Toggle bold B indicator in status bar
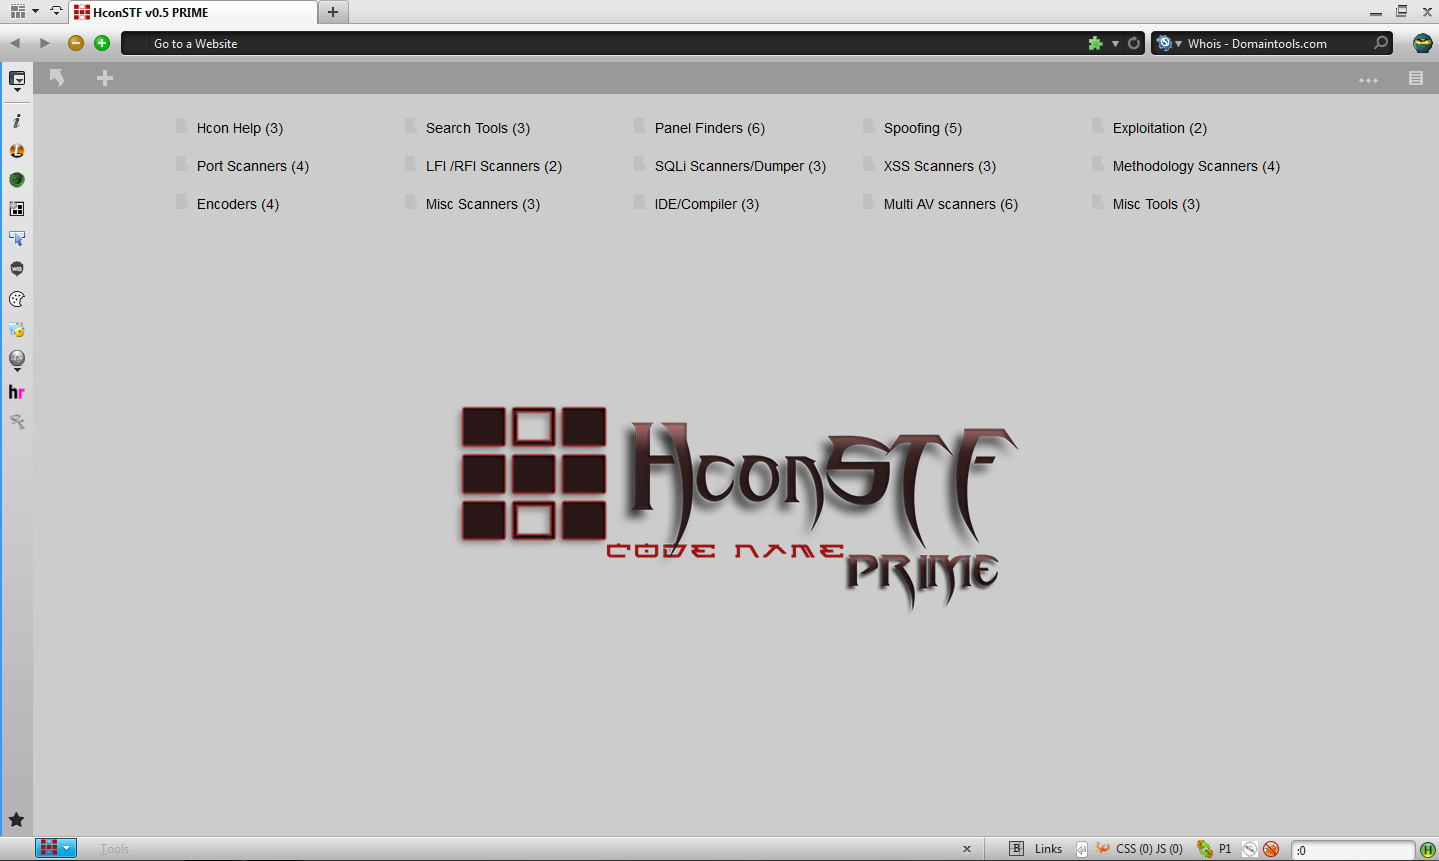Screen dimensions: 1439x861 click(1016, 848)
